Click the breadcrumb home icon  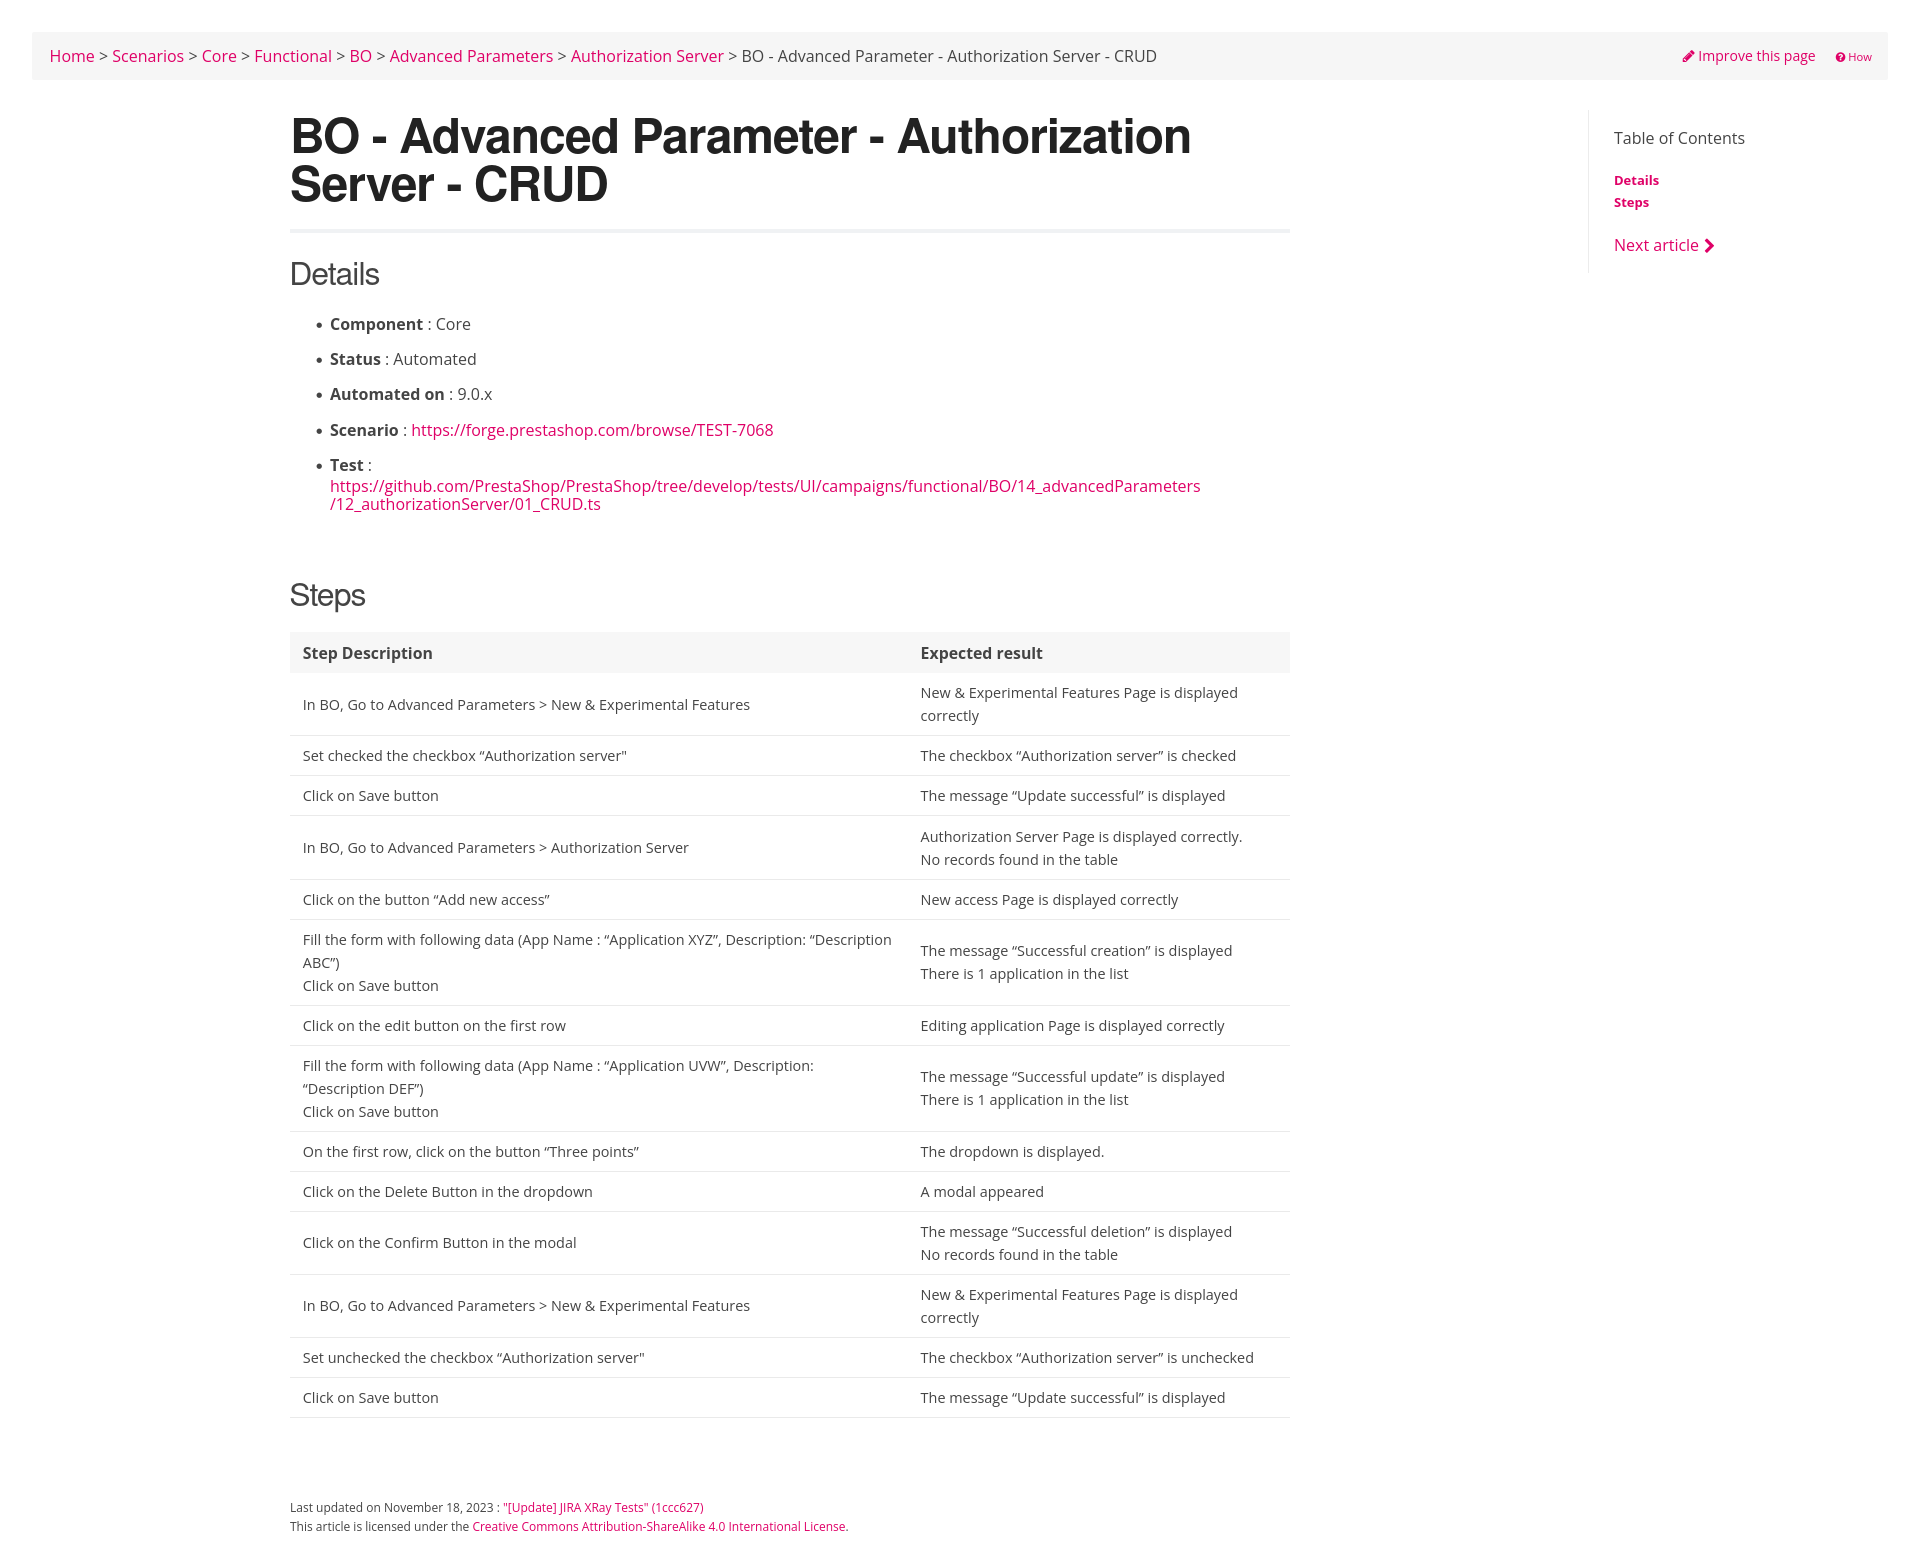[70, 56]
